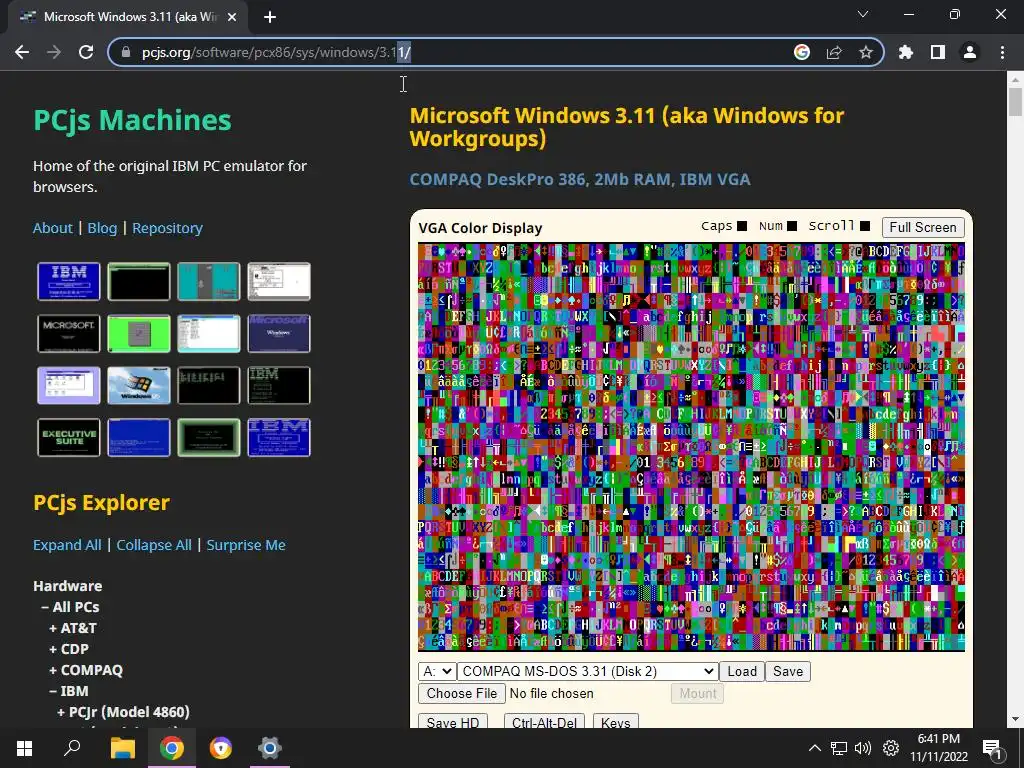Screen dimensions: 1024x768
Task: Open File Explorer from the taskbar
Action: click(122, 748)
